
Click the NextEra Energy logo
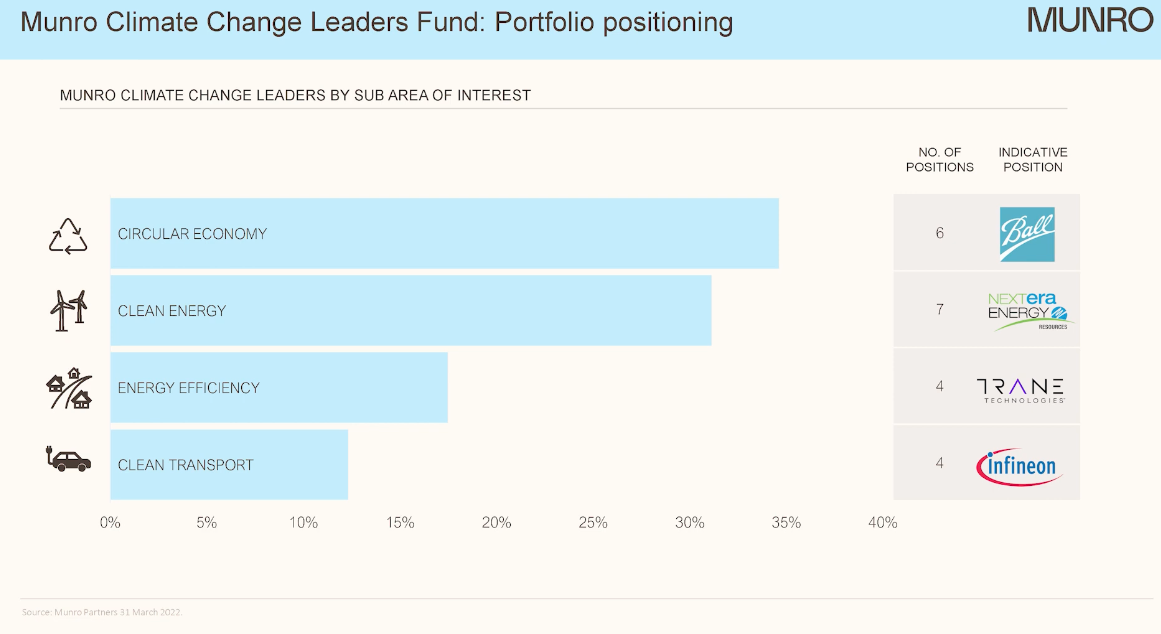1027,311
